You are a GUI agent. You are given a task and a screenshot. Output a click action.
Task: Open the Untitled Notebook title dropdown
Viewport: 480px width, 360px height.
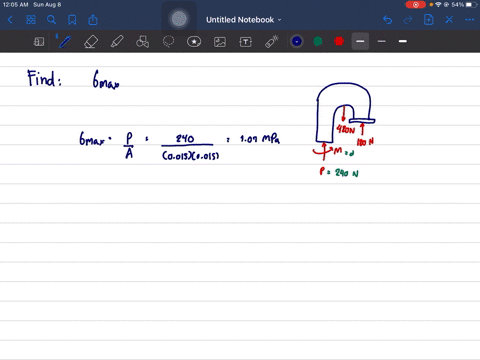(x=244, y=20)
